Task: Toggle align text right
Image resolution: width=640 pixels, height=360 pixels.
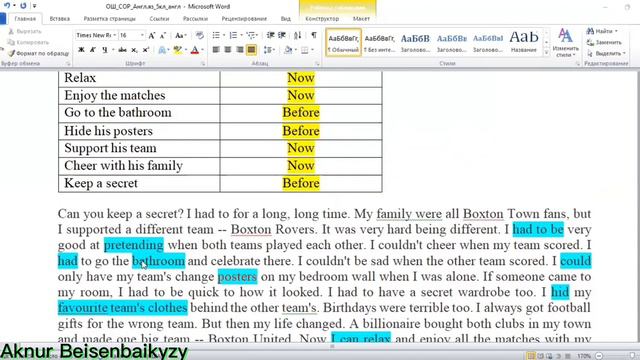Action: click(x=240, y=50)
